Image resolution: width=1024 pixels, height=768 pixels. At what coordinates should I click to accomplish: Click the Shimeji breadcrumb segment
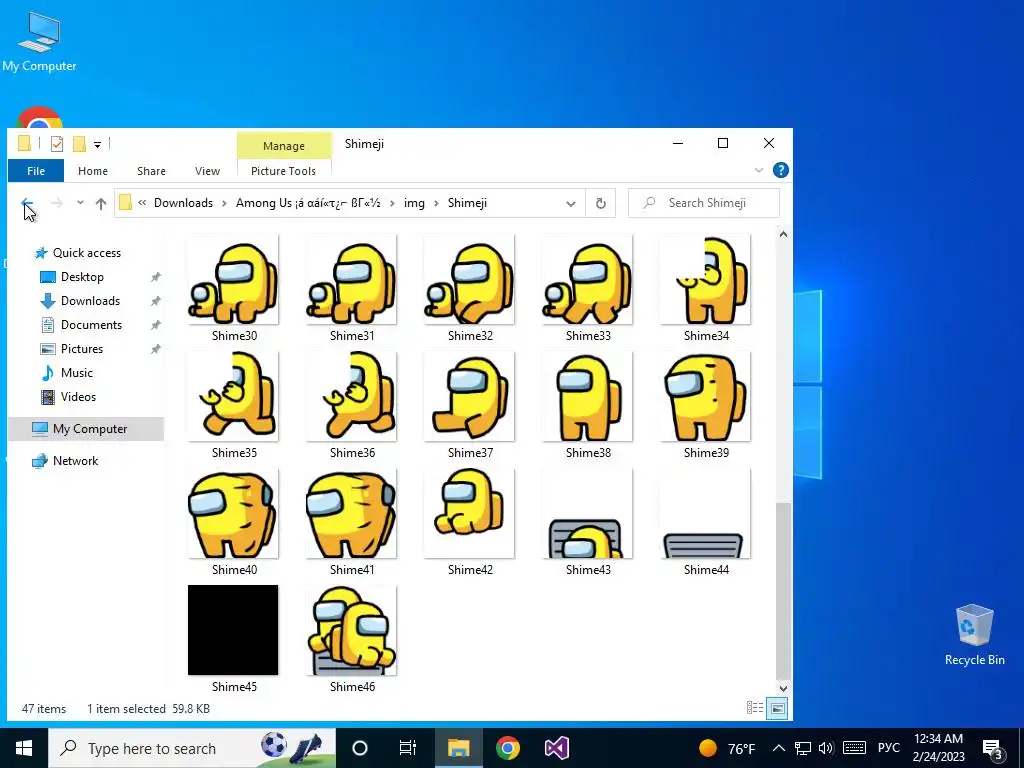468,203
